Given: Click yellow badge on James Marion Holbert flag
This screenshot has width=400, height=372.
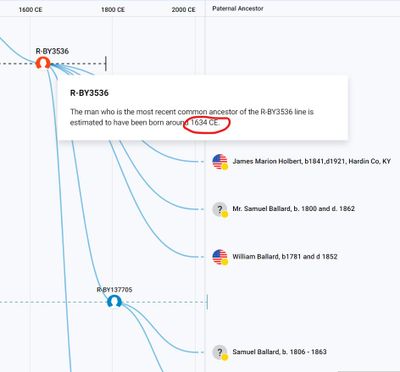Looking at the screenshot, I should [225, 167].
